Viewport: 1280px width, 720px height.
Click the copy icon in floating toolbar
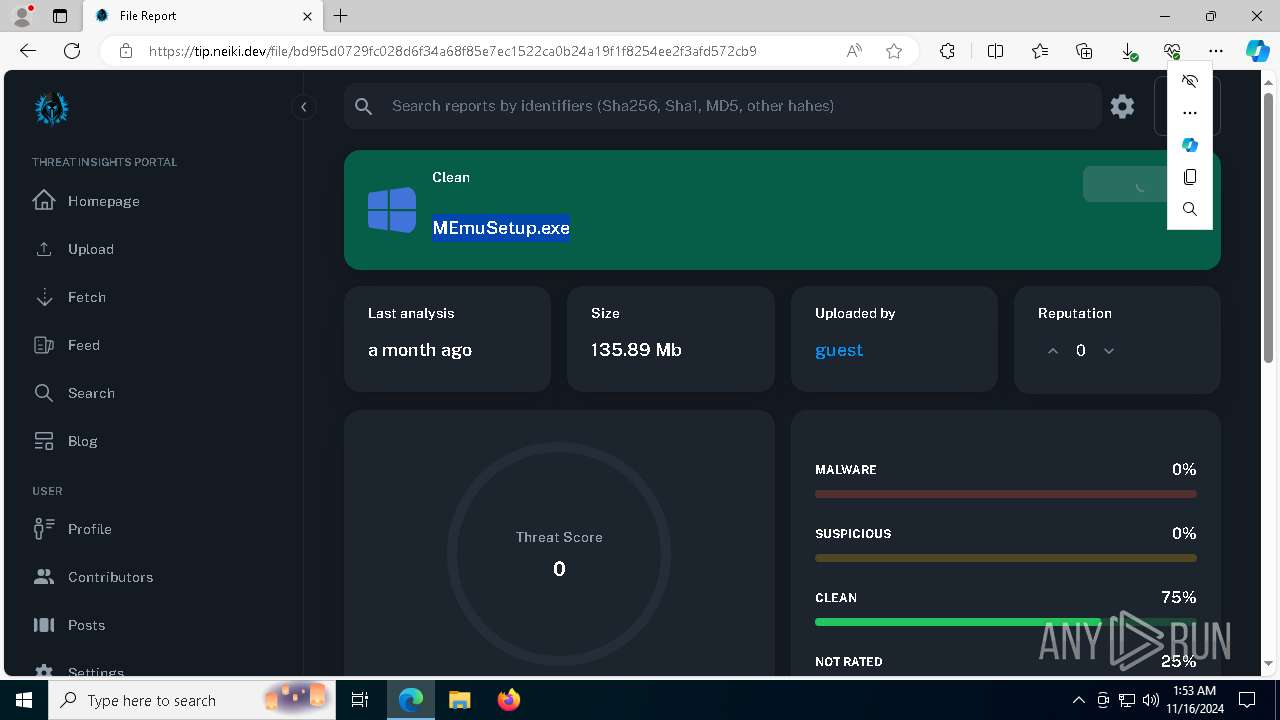(x=1190, y=177)
